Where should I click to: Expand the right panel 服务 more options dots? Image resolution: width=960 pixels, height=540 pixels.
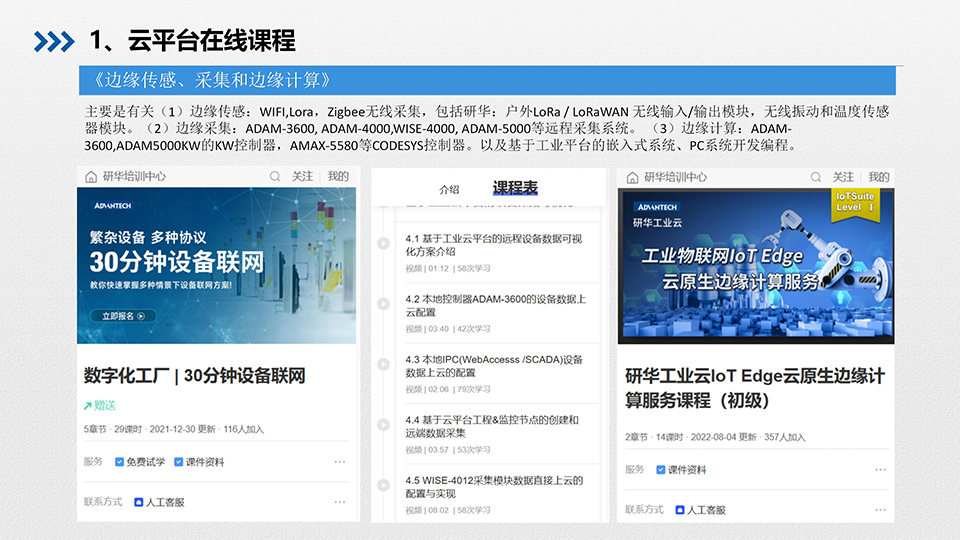click(879, 469)
